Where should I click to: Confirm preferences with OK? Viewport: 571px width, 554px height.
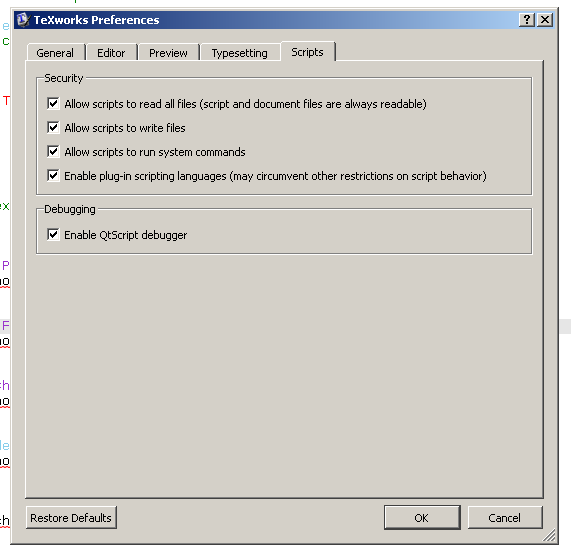422,518
